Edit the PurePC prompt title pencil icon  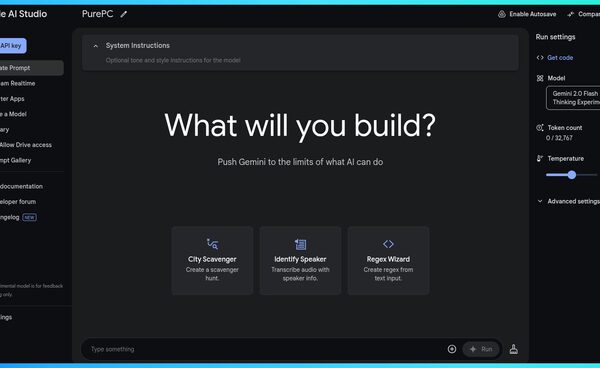click(x=123, y=14)
